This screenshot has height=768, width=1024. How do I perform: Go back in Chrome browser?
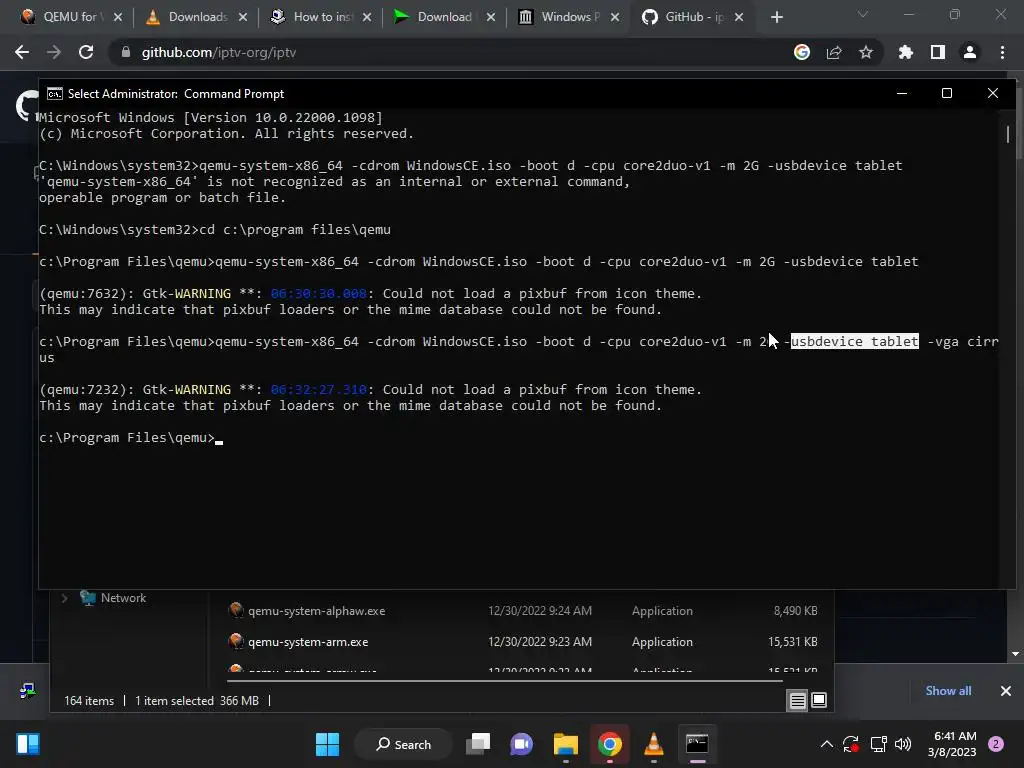(x=22, y=52)
